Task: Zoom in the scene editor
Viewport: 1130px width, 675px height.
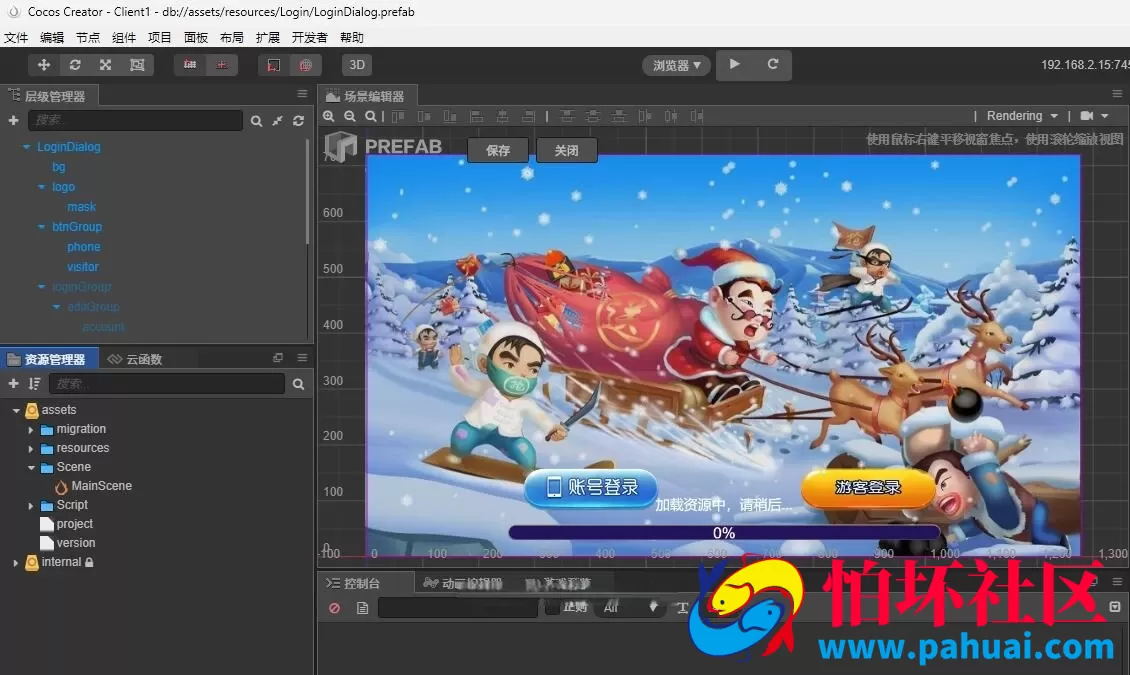Action: click(x=329, y=116)
